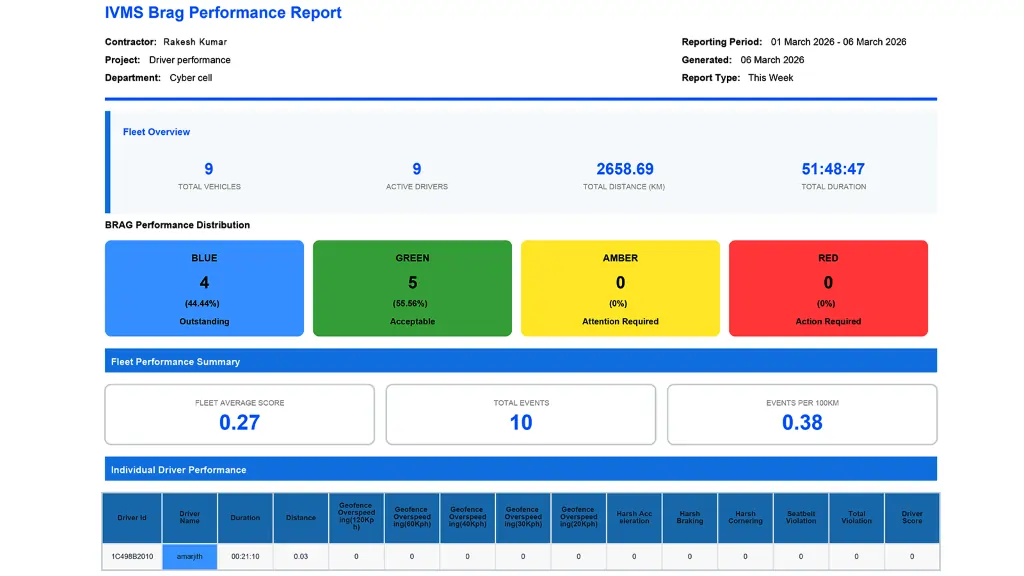Image resolution: width=1024 pixels, height=576 pixels.
Task: Click total distance value 2658.69
Action: click(x=624, y=169)
